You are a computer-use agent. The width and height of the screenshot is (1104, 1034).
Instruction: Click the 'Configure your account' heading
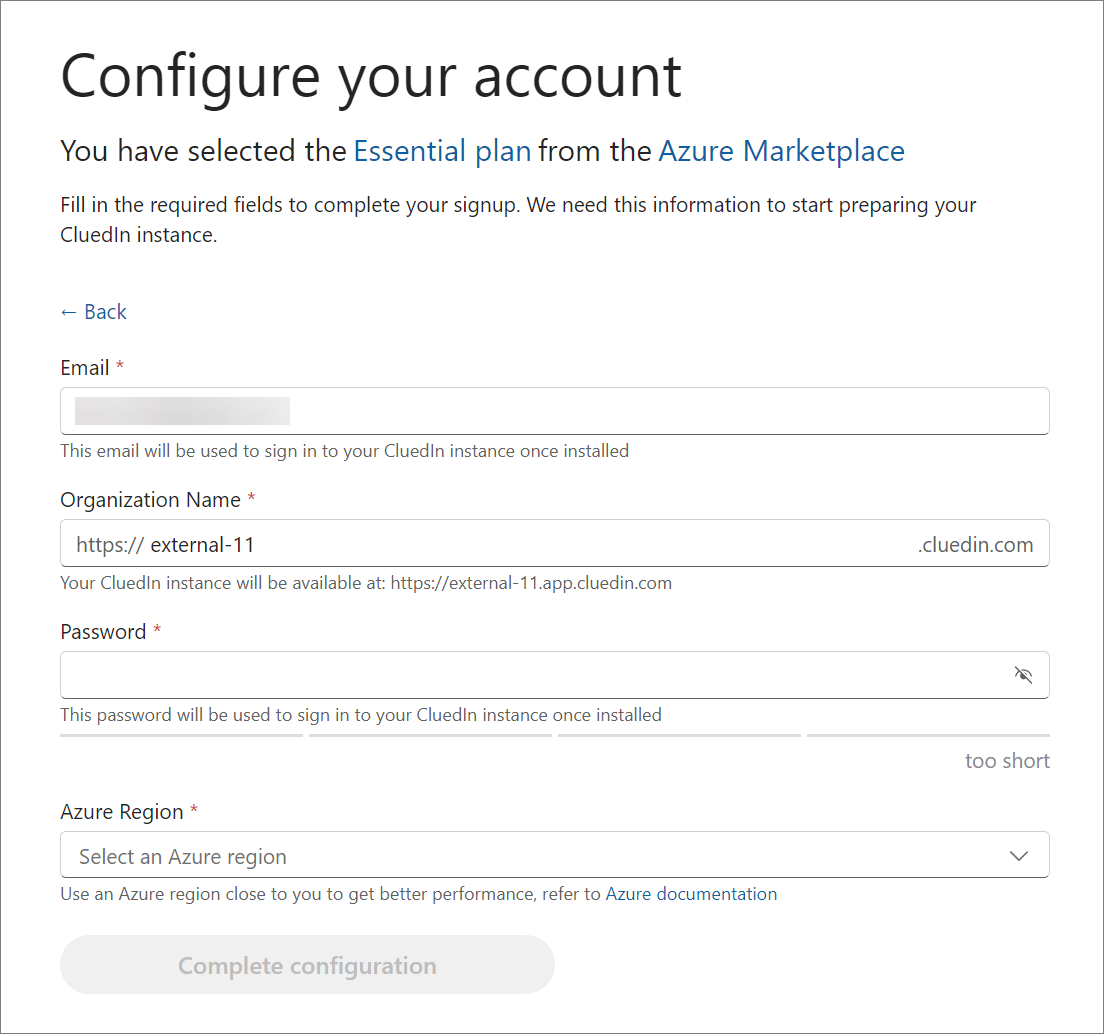coord(371,78)
